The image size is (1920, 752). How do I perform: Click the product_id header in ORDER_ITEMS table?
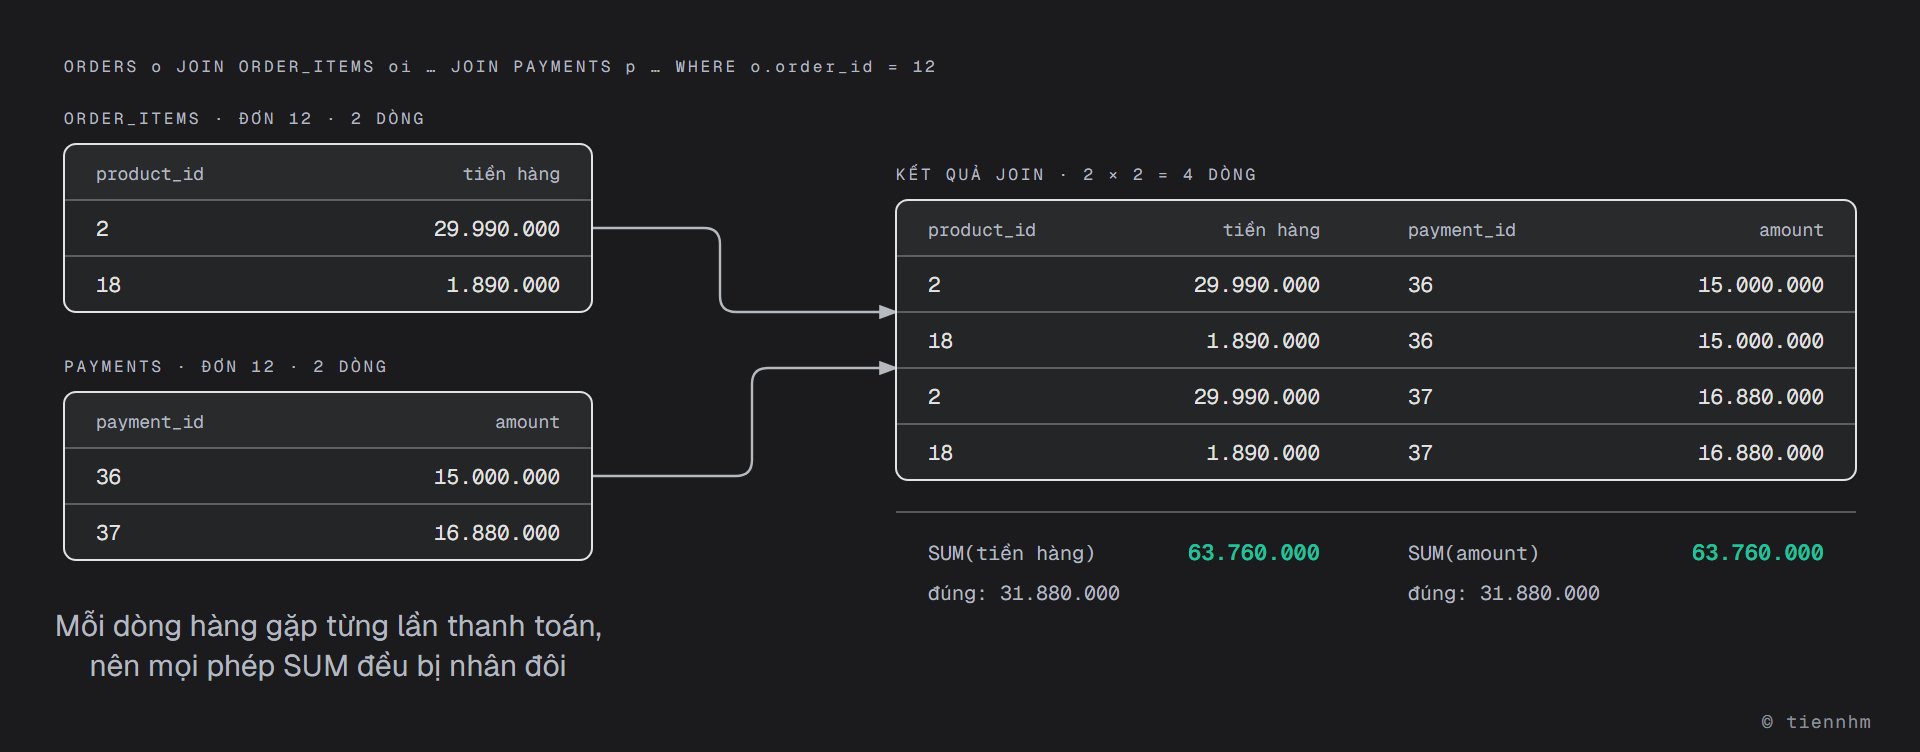pos(150,174)
